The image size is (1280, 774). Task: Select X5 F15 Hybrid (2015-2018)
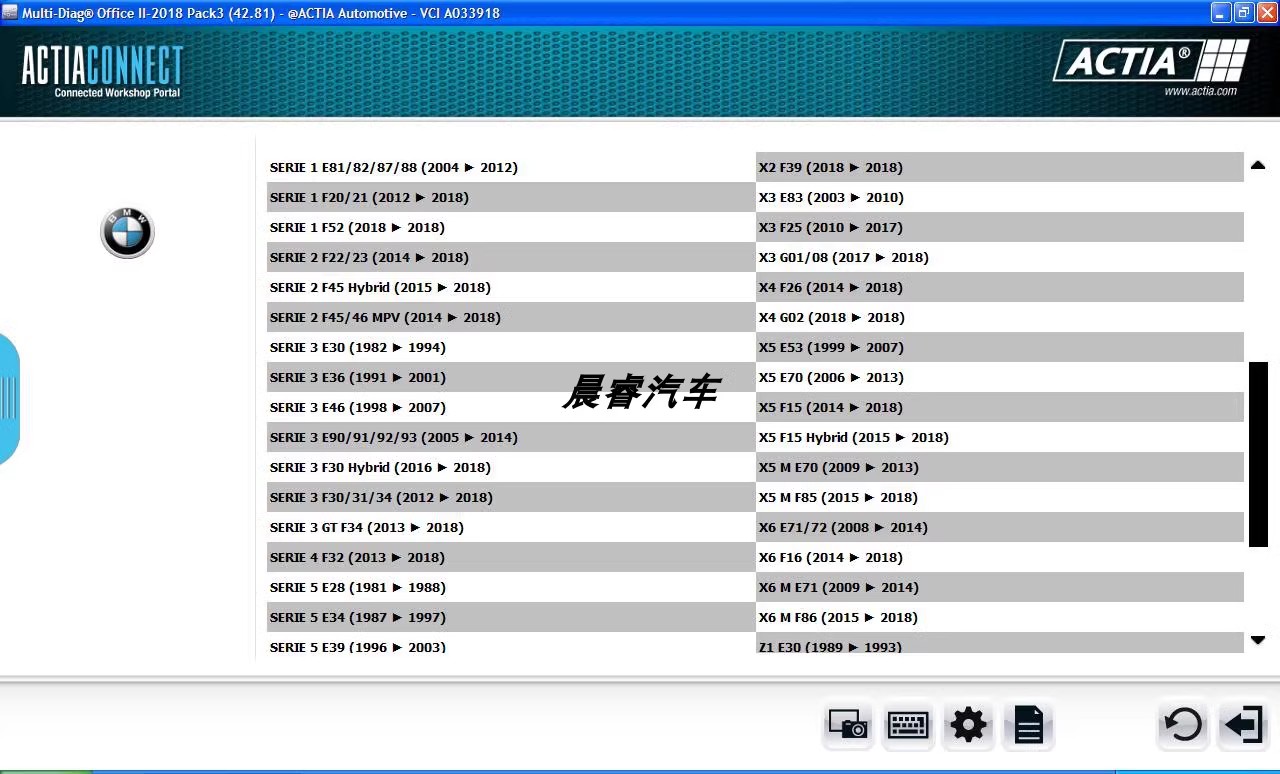(1000, 437)
